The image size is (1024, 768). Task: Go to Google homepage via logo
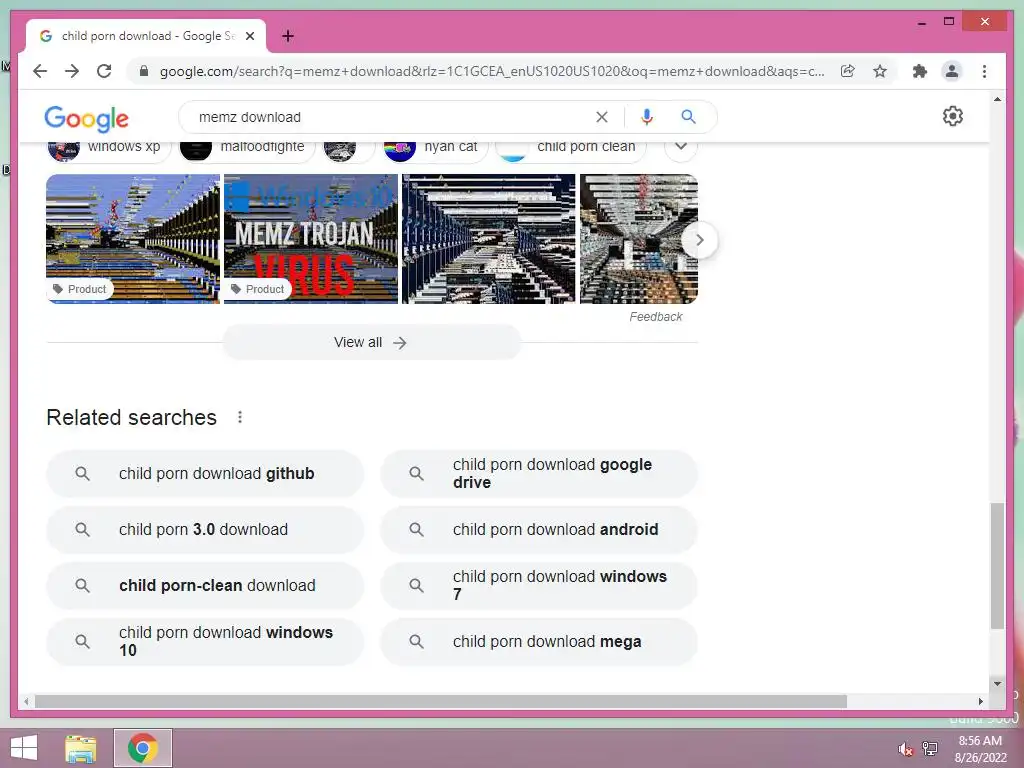(x=86, y=118)
